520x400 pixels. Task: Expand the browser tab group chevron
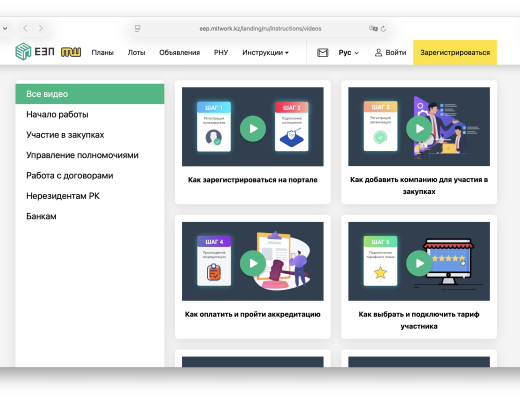(5, 28)
